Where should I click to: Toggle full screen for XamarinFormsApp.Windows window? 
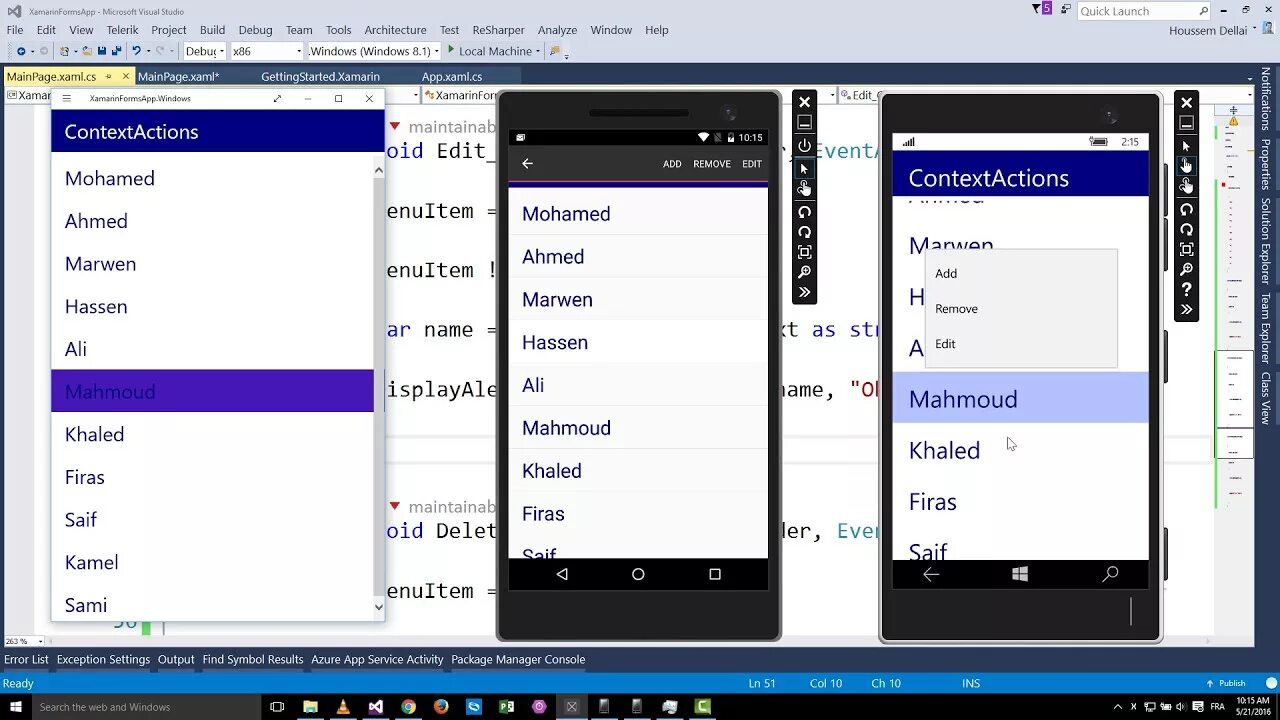click(277, 98)
